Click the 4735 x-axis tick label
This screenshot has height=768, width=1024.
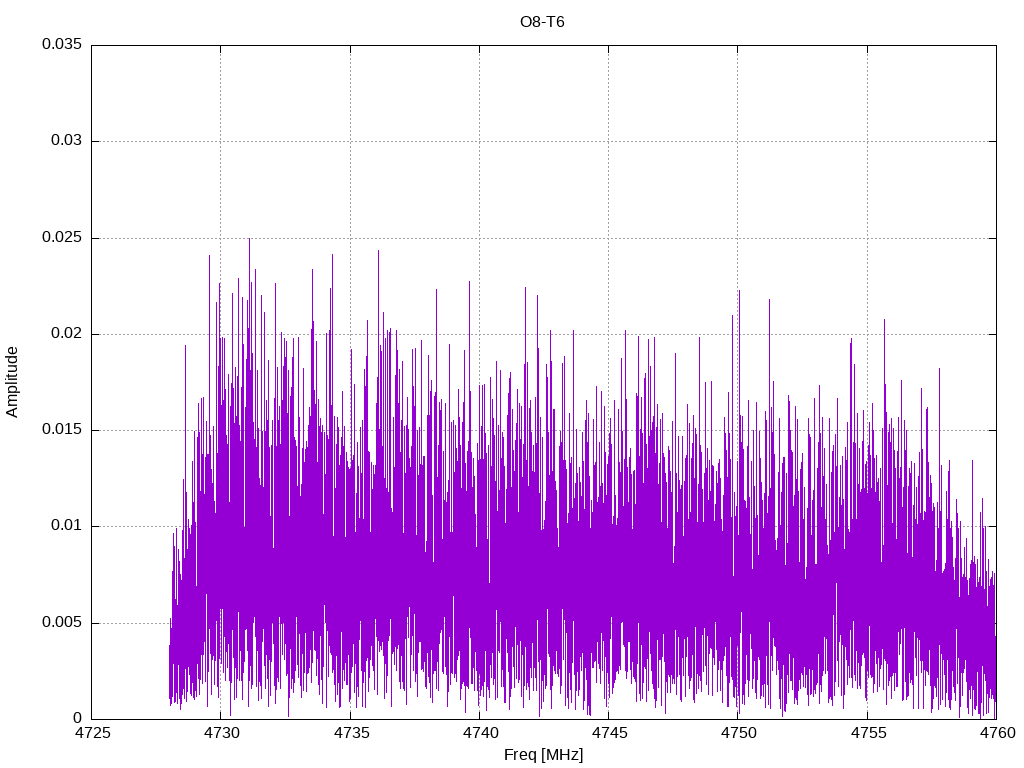tap(350, 734)
